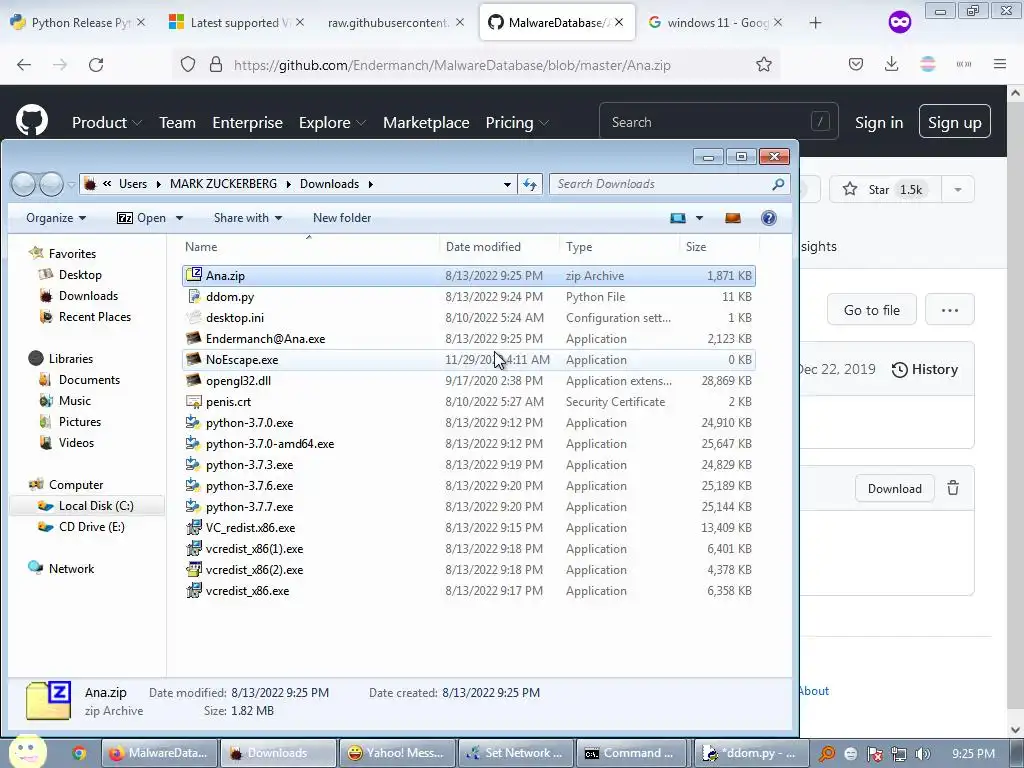Screen dimensions: 1024x768
Task: Click the penis.crt certificate icon
Action: (193, 402)
